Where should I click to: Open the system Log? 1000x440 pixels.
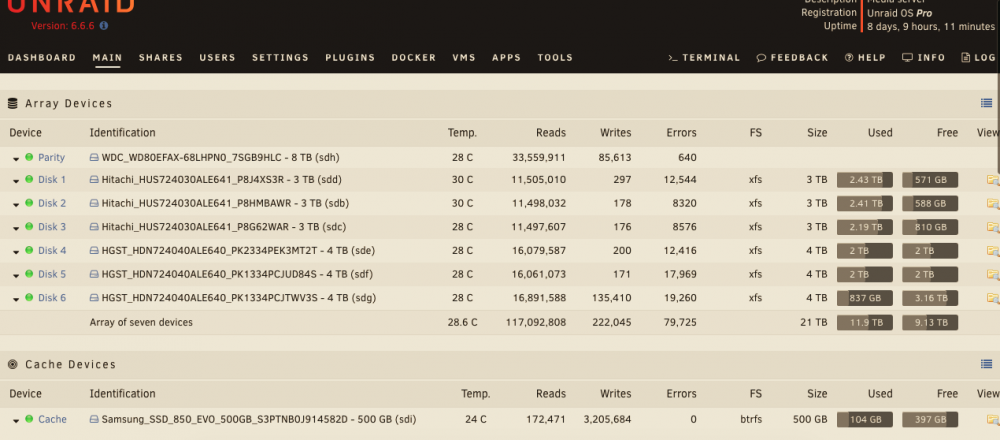(x=978, y=57)
